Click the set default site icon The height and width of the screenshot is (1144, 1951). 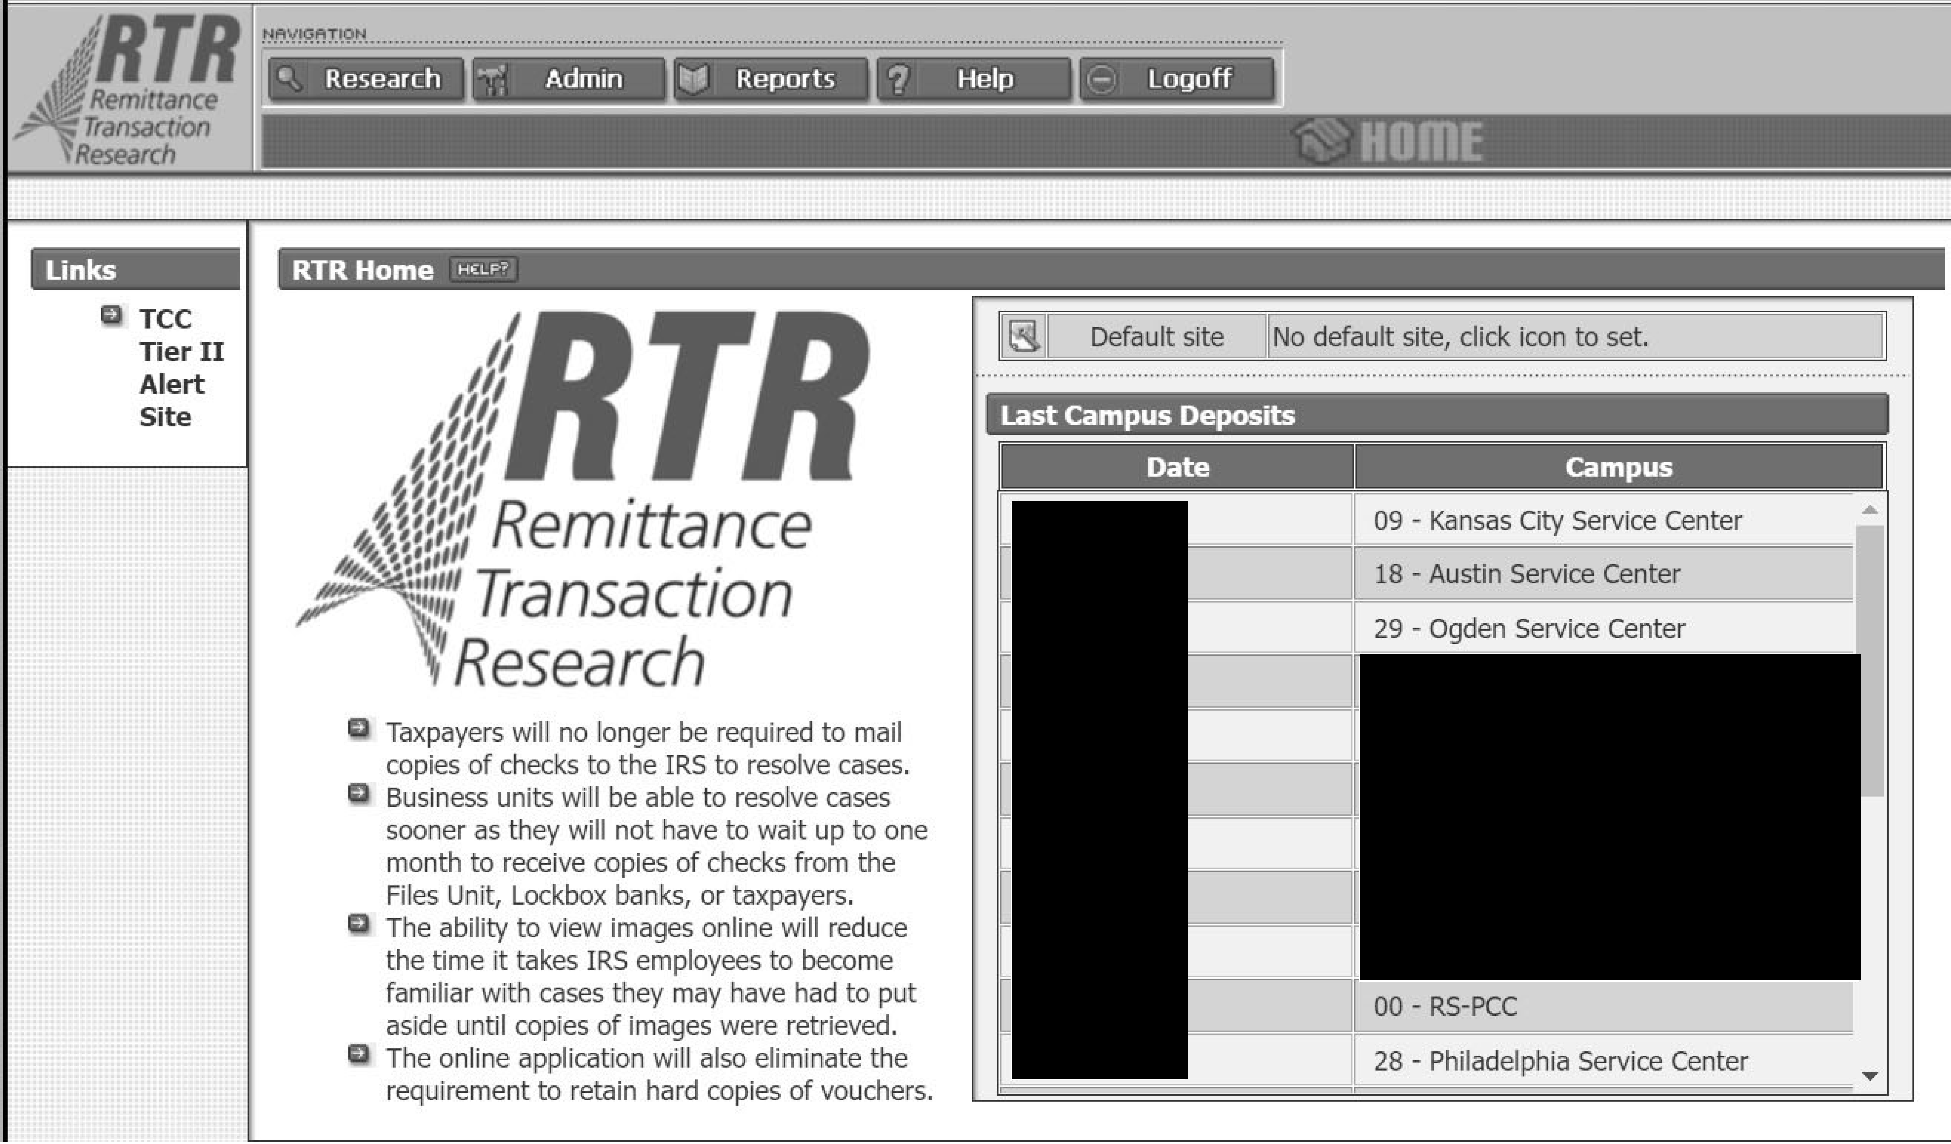(x=1024, y=337)
